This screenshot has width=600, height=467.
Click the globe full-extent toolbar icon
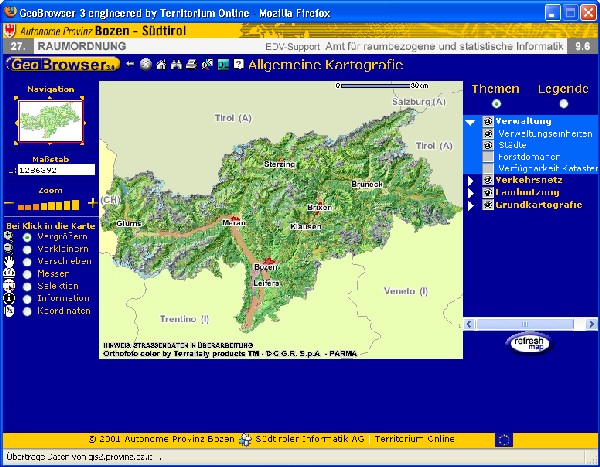[146, 64]
